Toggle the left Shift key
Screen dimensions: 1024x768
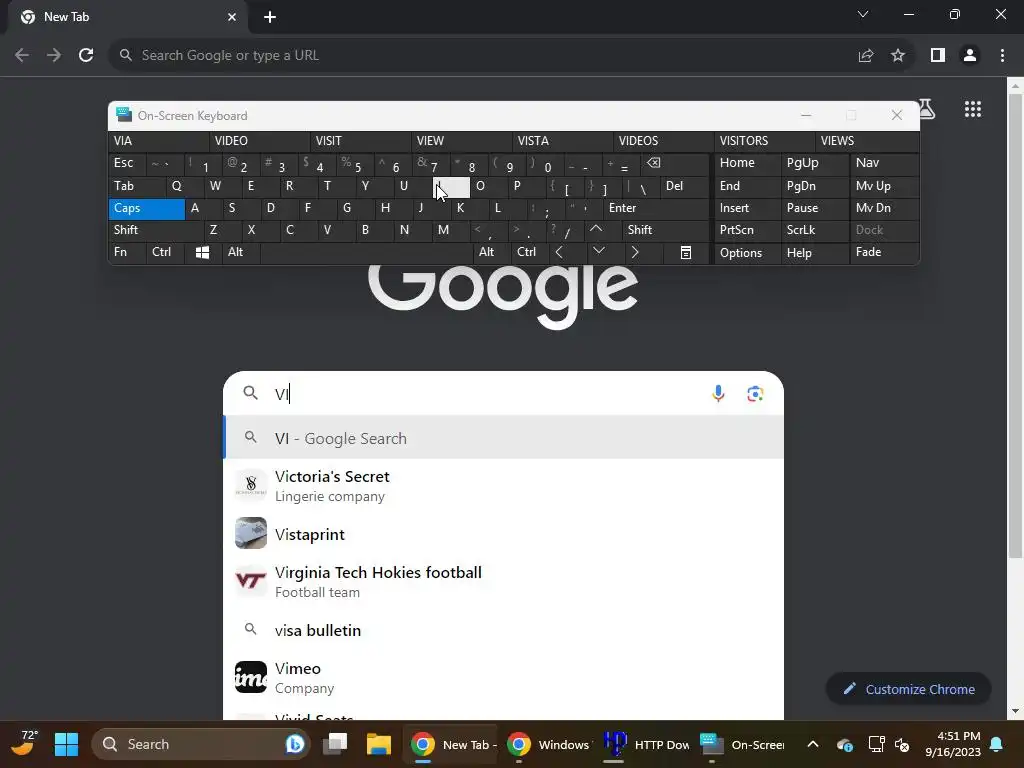pyautogui.click(x=155, y=230)
